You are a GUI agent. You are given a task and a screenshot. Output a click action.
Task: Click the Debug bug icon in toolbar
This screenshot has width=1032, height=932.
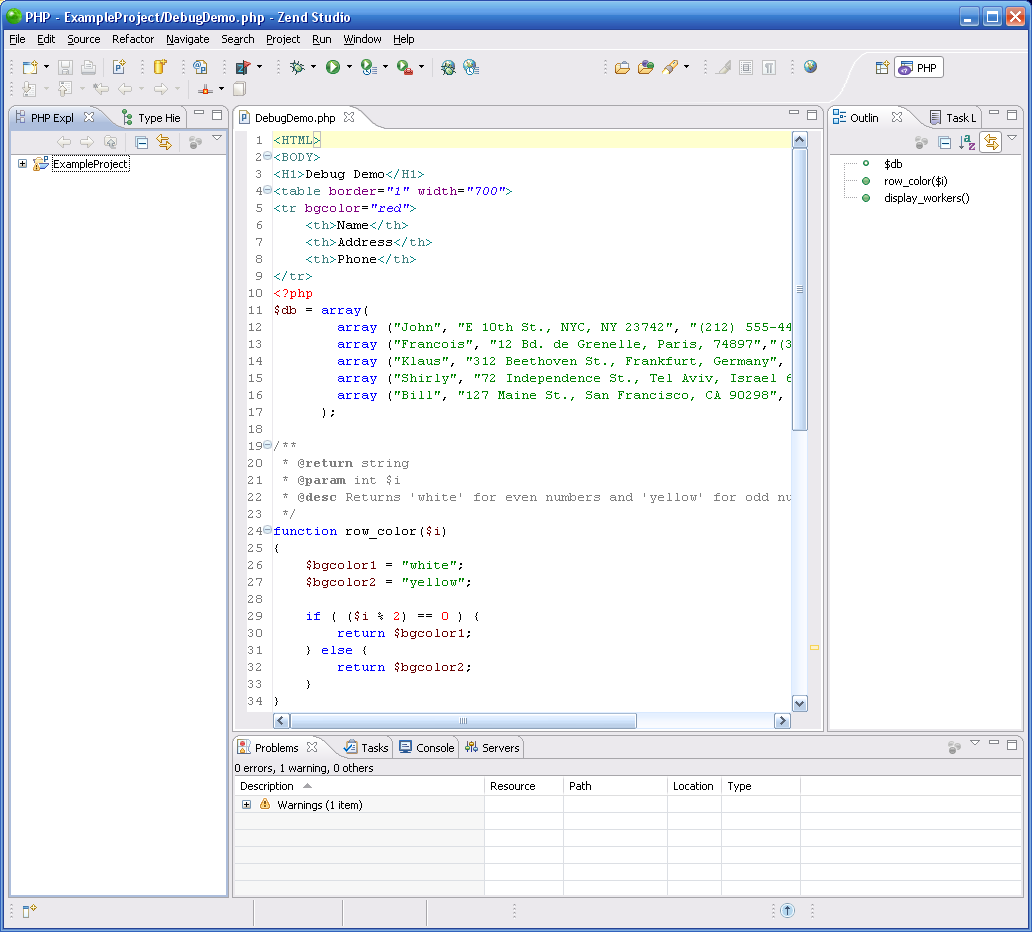click(296, 67)
